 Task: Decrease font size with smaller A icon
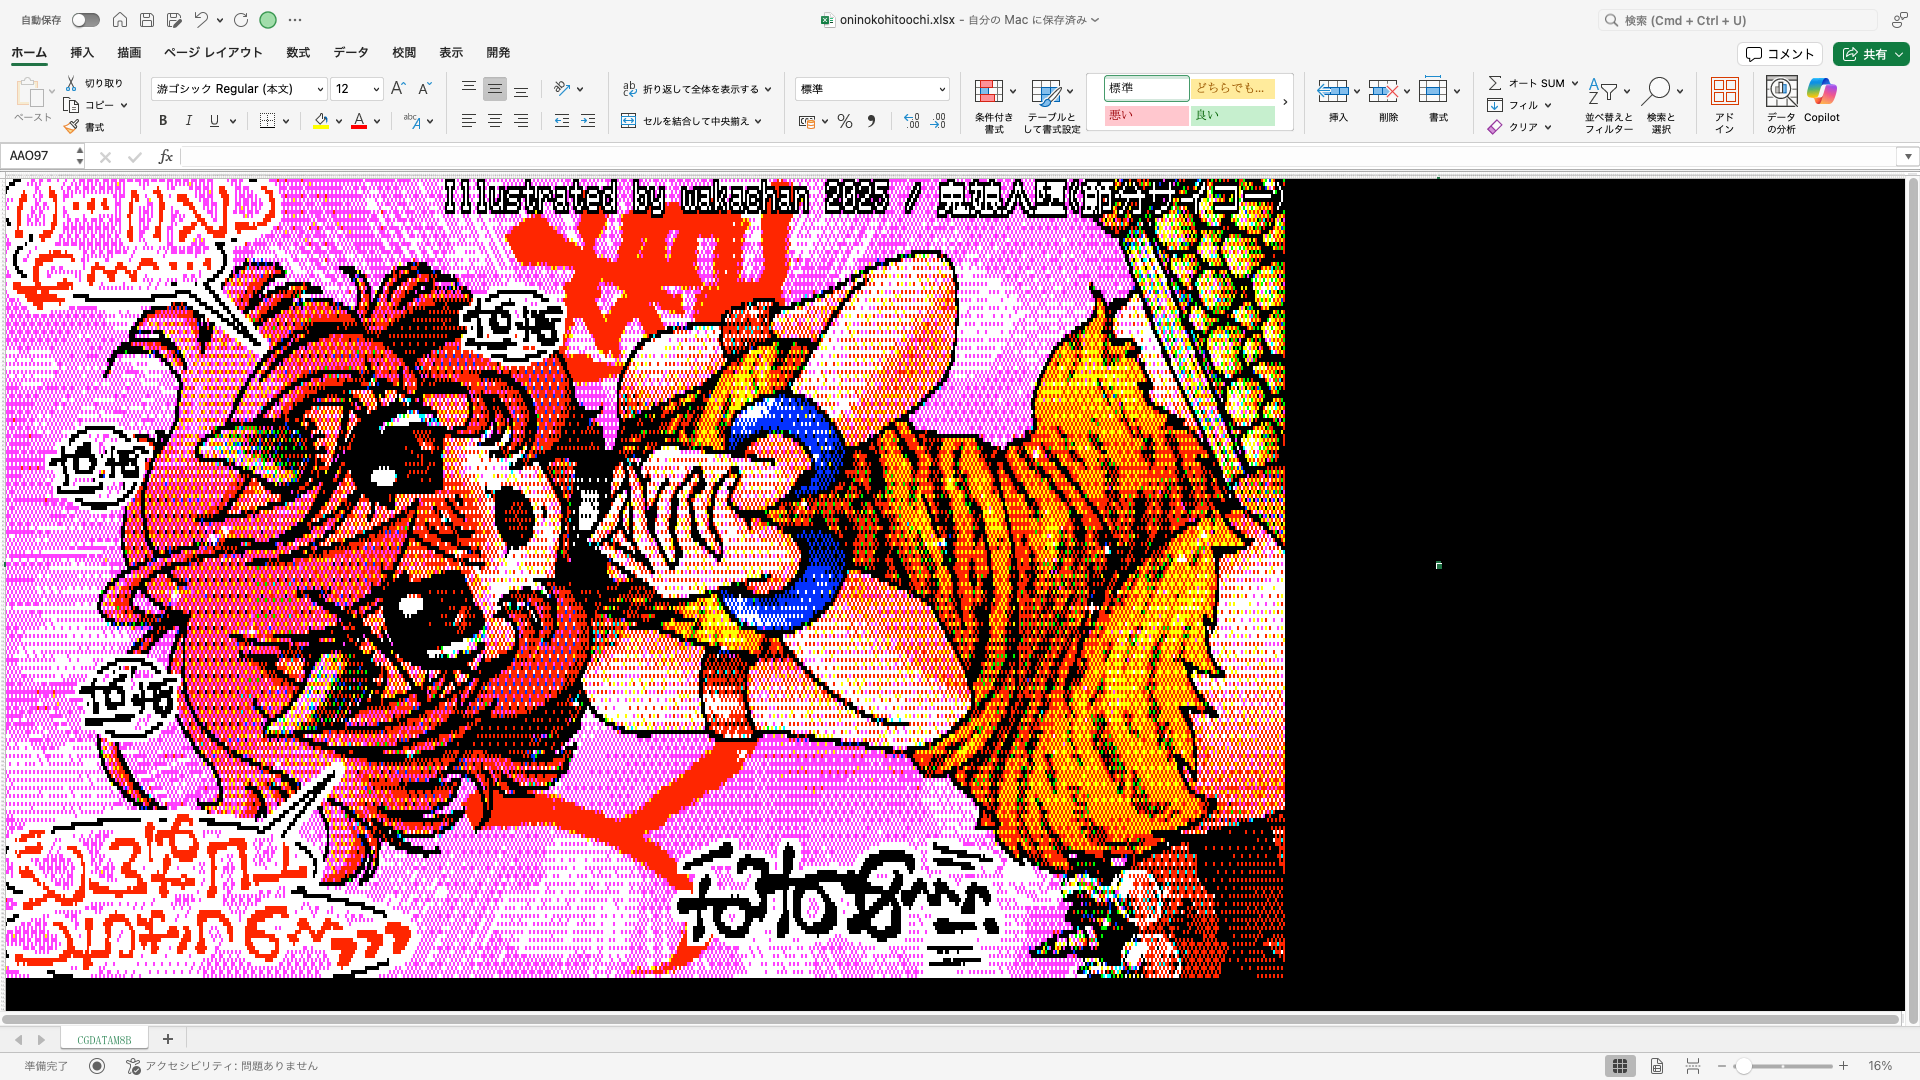click(424, 89)
